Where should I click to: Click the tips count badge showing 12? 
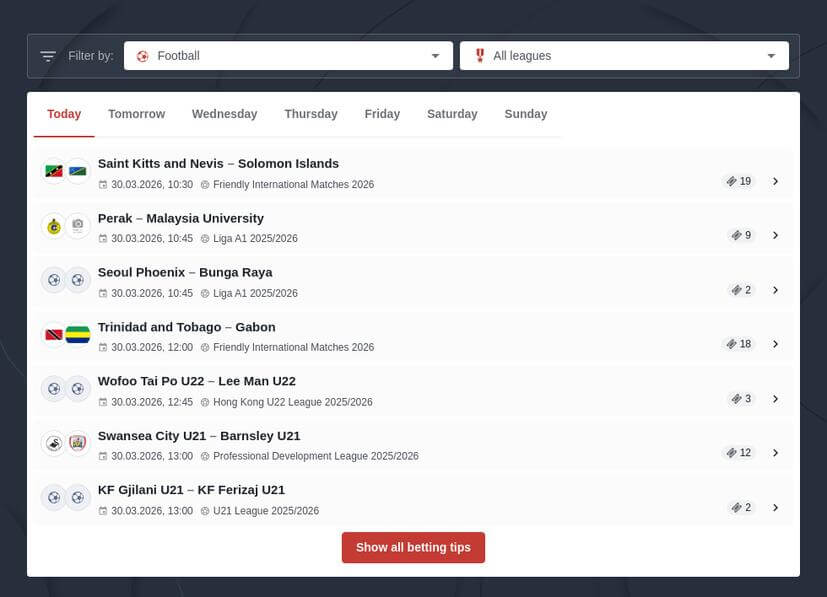[x=738, y=453]
